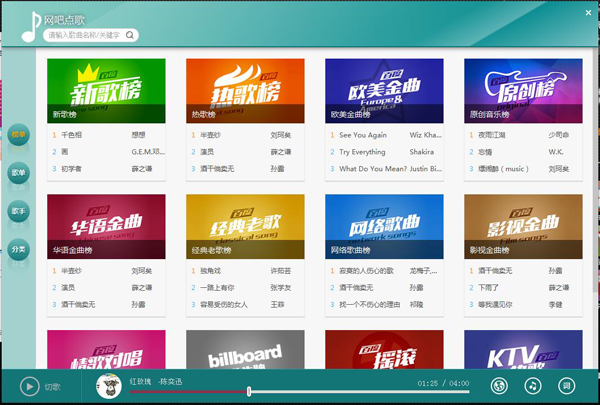The image size is (600, 405).
Task: Select song 独角戏 in 经典老歌榜
Action: 210,271
